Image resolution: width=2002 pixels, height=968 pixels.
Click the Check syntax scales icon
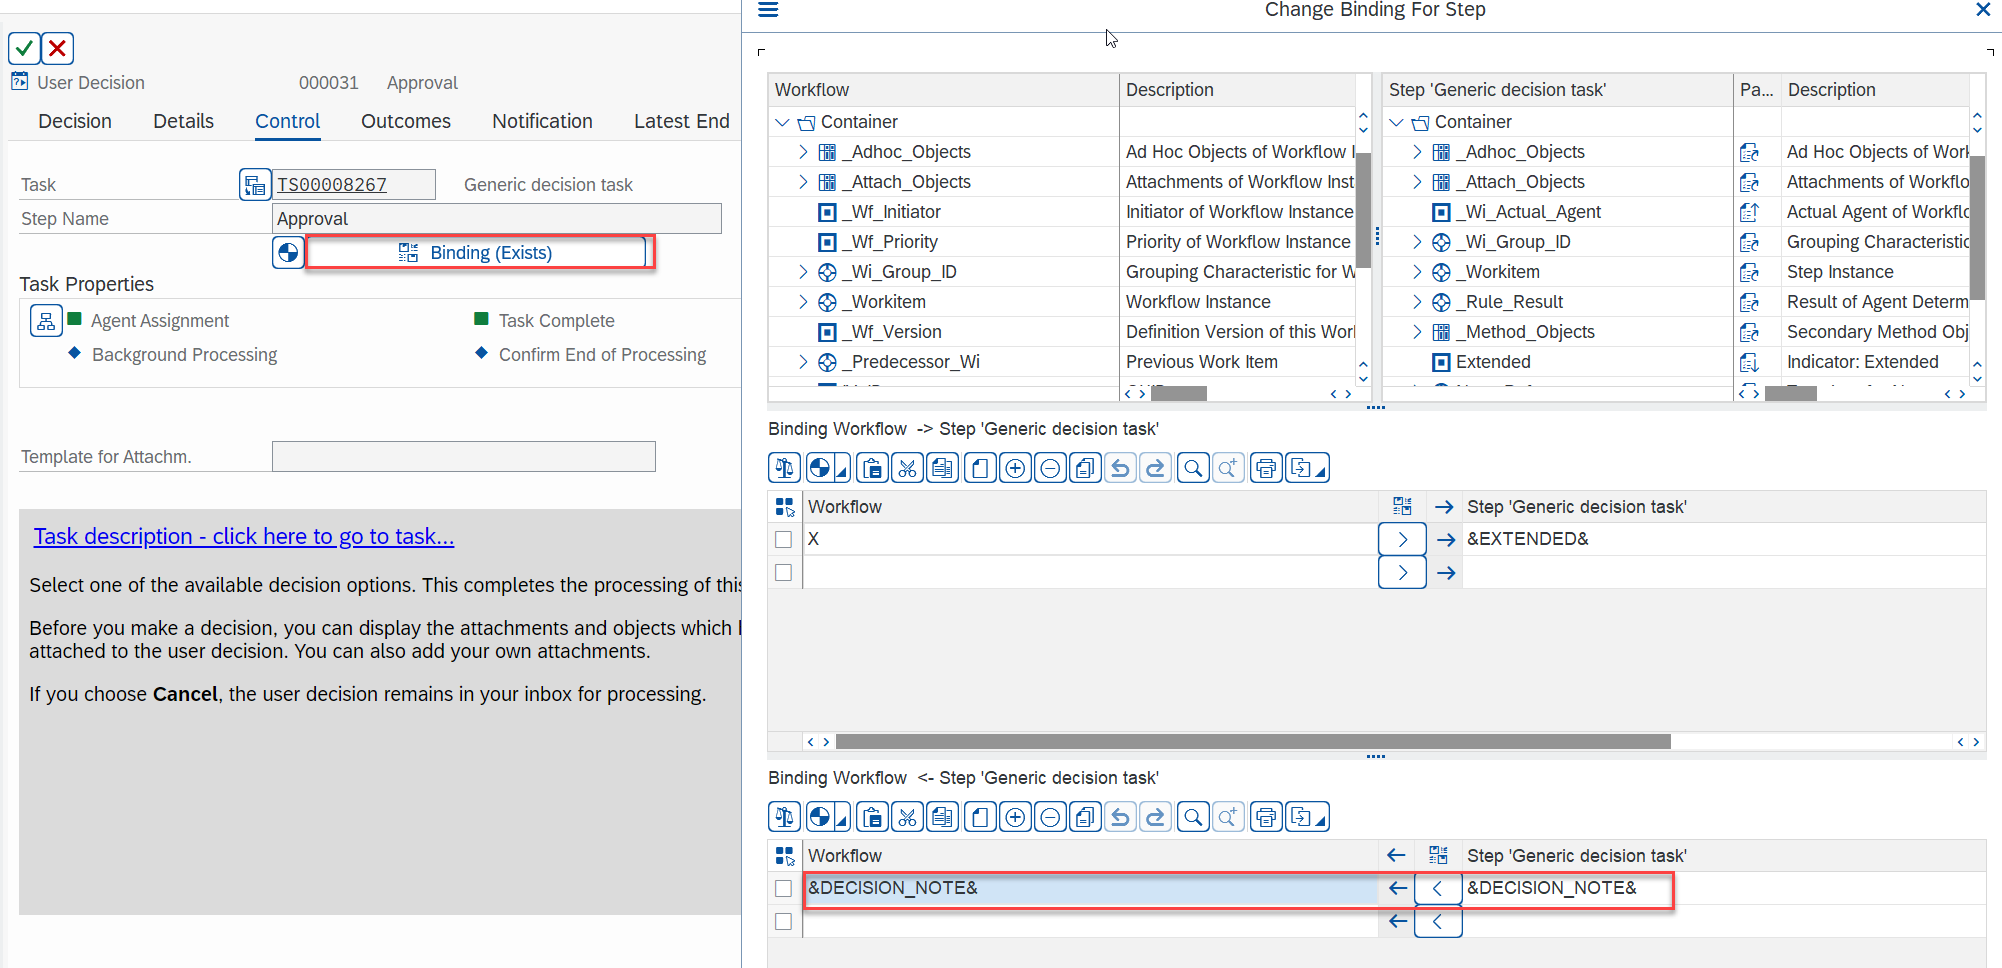784,467
